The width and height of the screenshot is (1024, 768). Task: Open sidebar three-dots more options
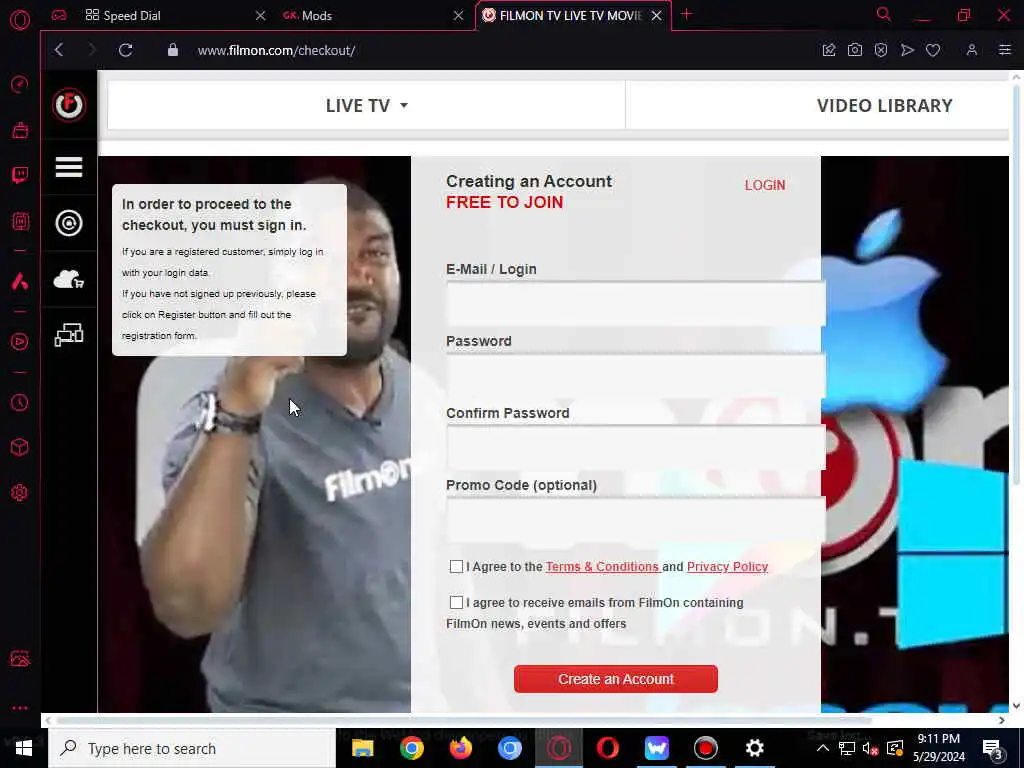(x=20, y=707)
